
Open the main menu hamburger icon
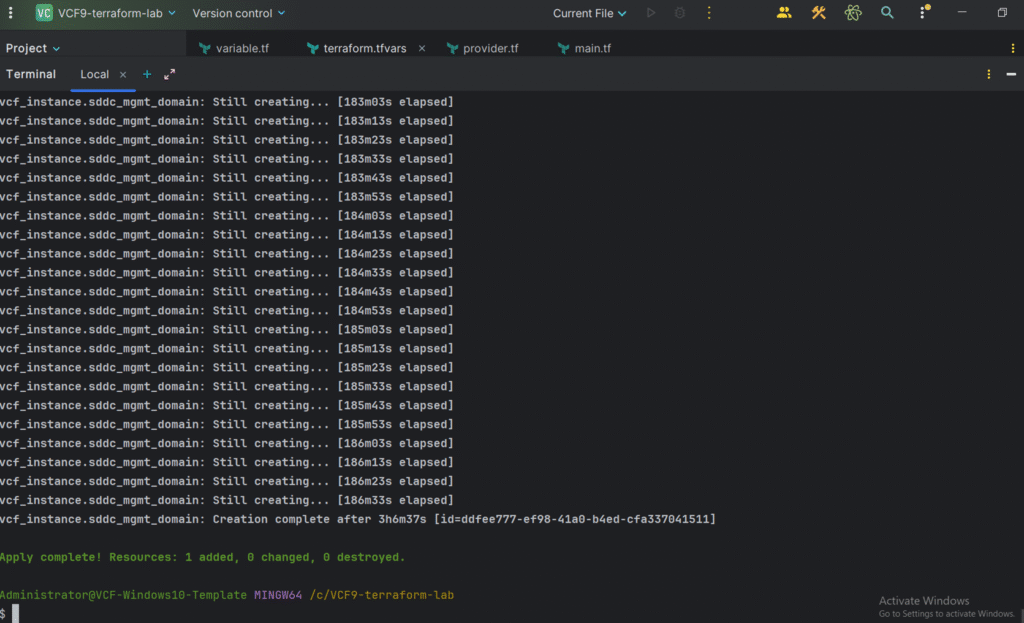pyautogui.click(x=11, y=13)
